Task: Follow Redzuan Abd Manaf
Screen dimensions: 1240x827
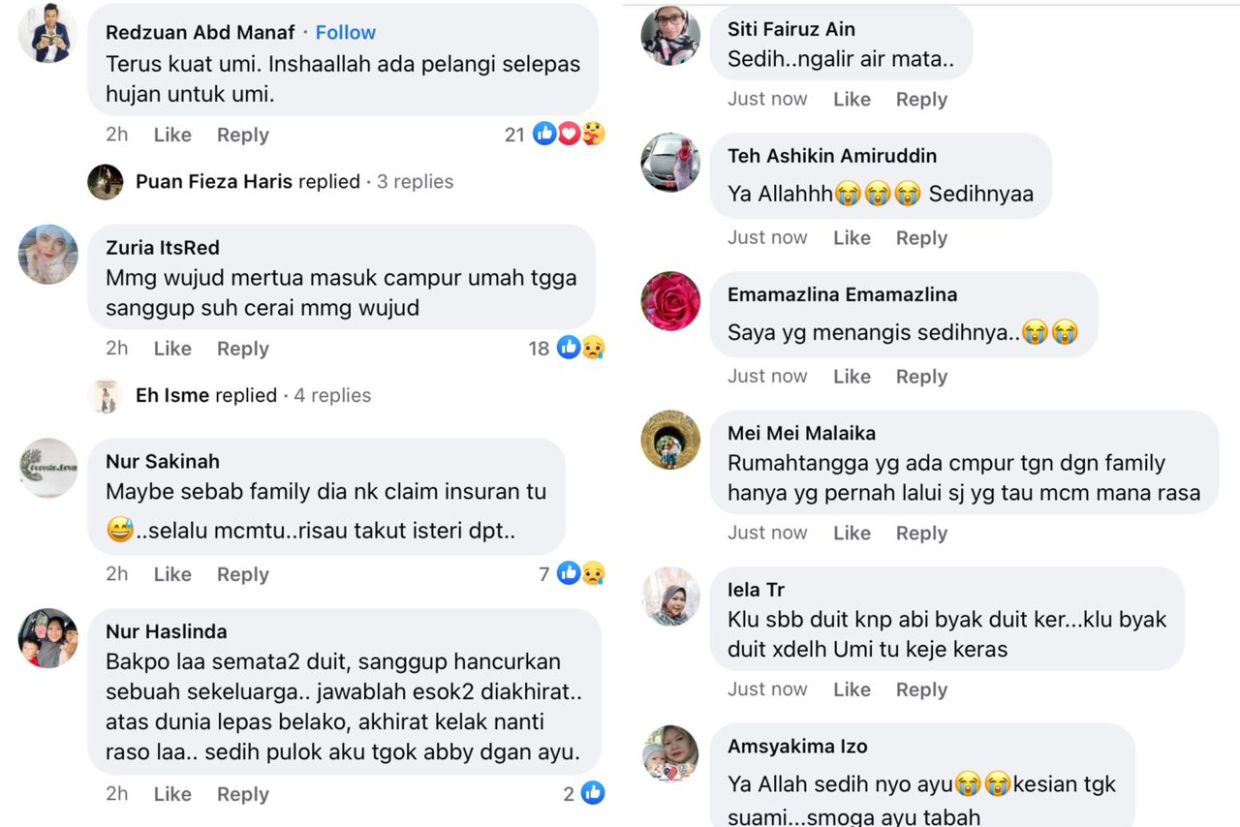Action: point(346,33)
